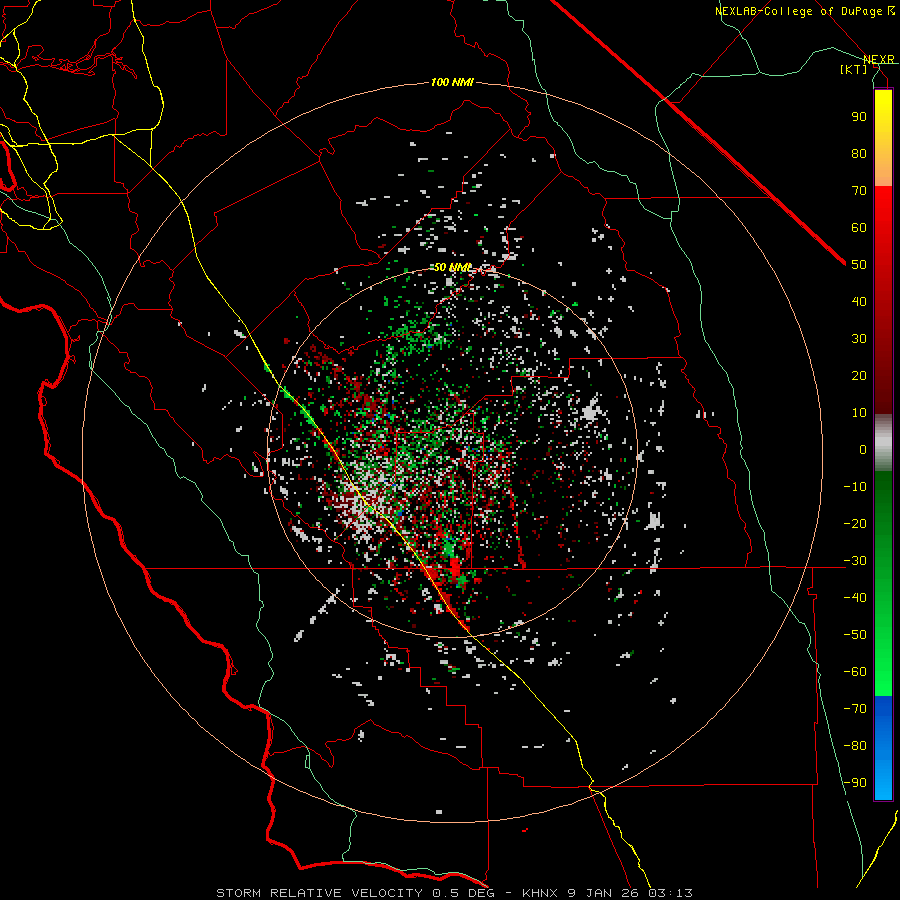This screenshot has height=900, width=900.
Task: Click the -60 value on the velocity scale
Action: tap(855, 672)
